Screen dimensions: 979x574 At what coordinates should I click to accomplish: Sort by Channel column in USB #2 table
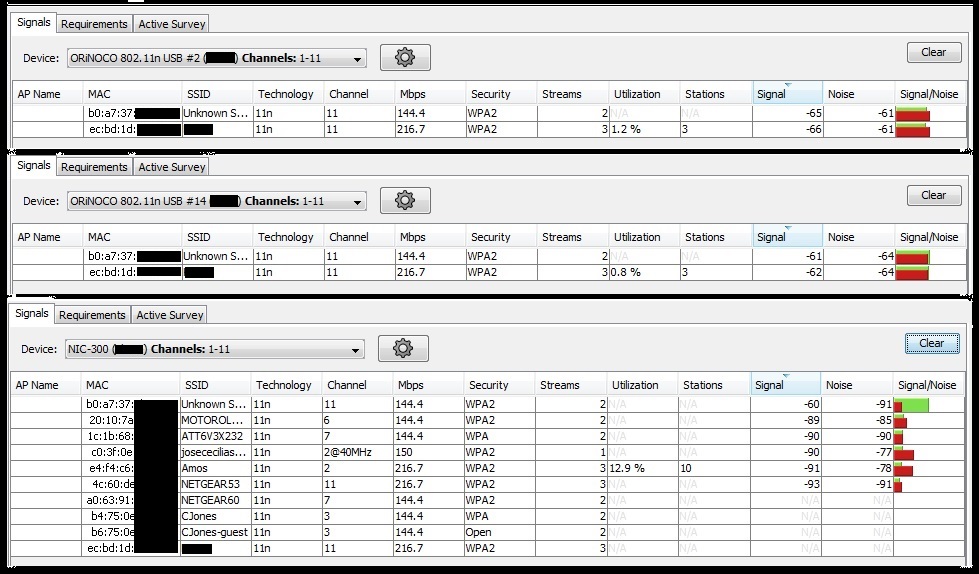pyautogui.click(x=349, y=94)
